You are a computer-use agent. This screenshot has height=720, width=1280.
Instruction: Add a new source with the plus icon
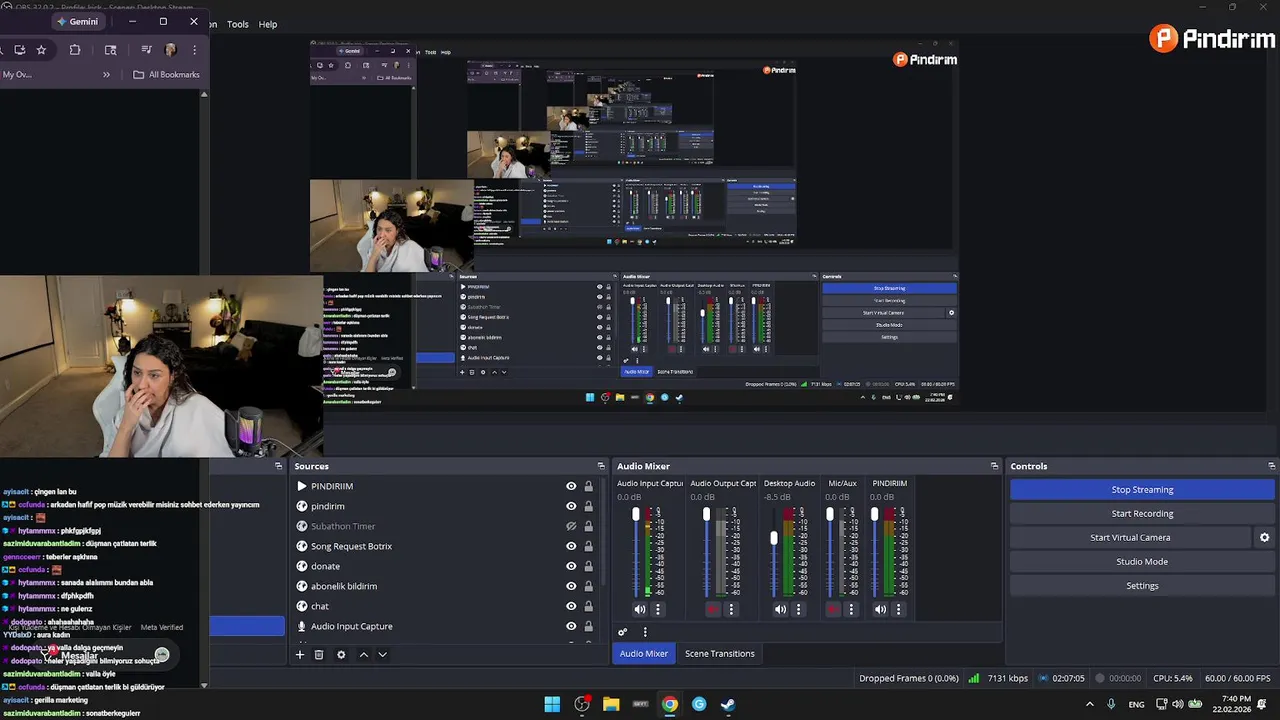[299, 654]
